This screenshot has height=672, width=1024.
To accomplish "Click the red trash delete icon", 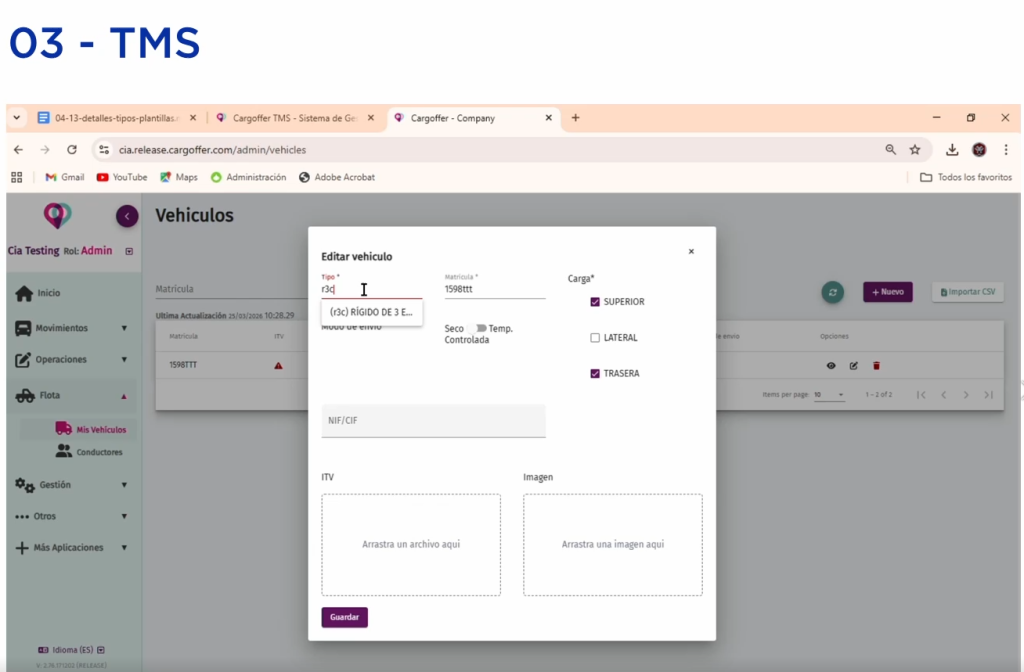I will pos(876,366).
